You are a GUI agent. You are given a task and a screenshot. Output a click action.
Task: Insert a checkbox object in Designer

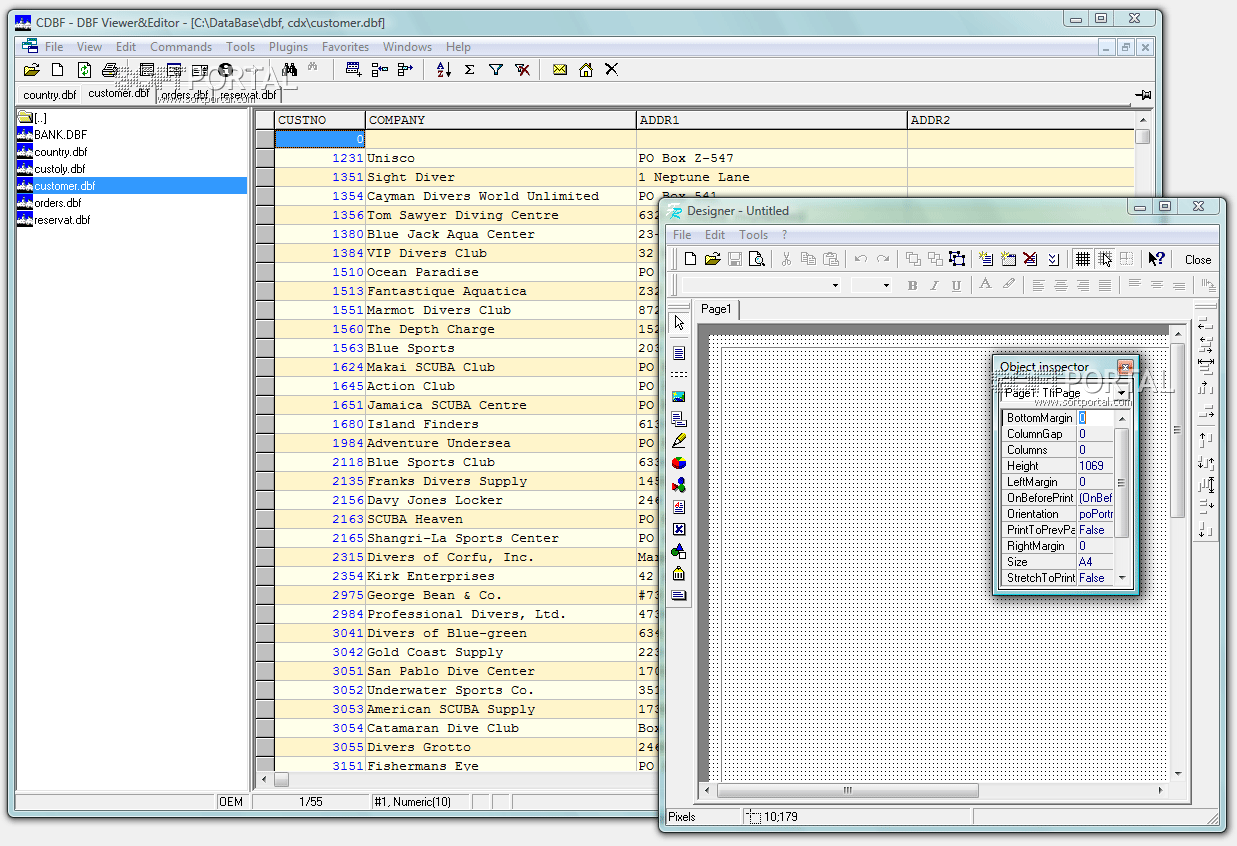tap(679, 529)
